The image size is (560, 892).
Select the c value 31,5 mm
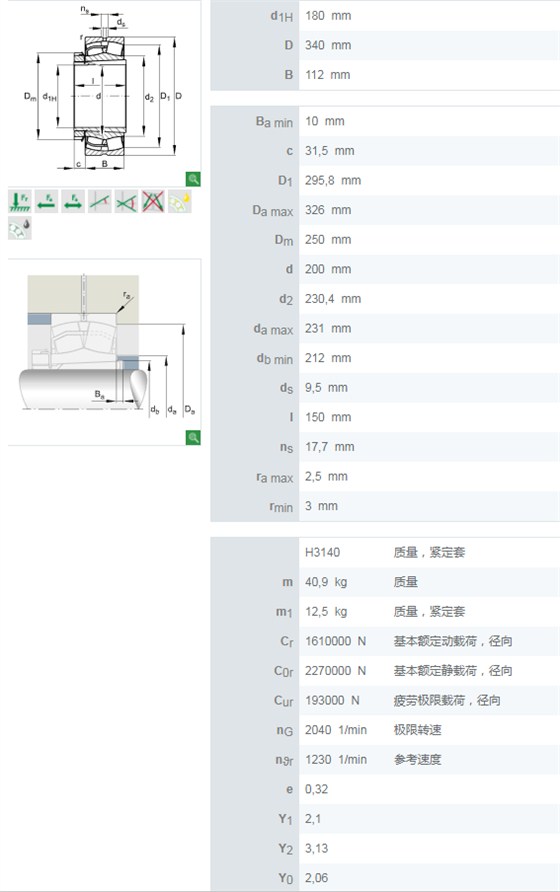coord(330,151)
